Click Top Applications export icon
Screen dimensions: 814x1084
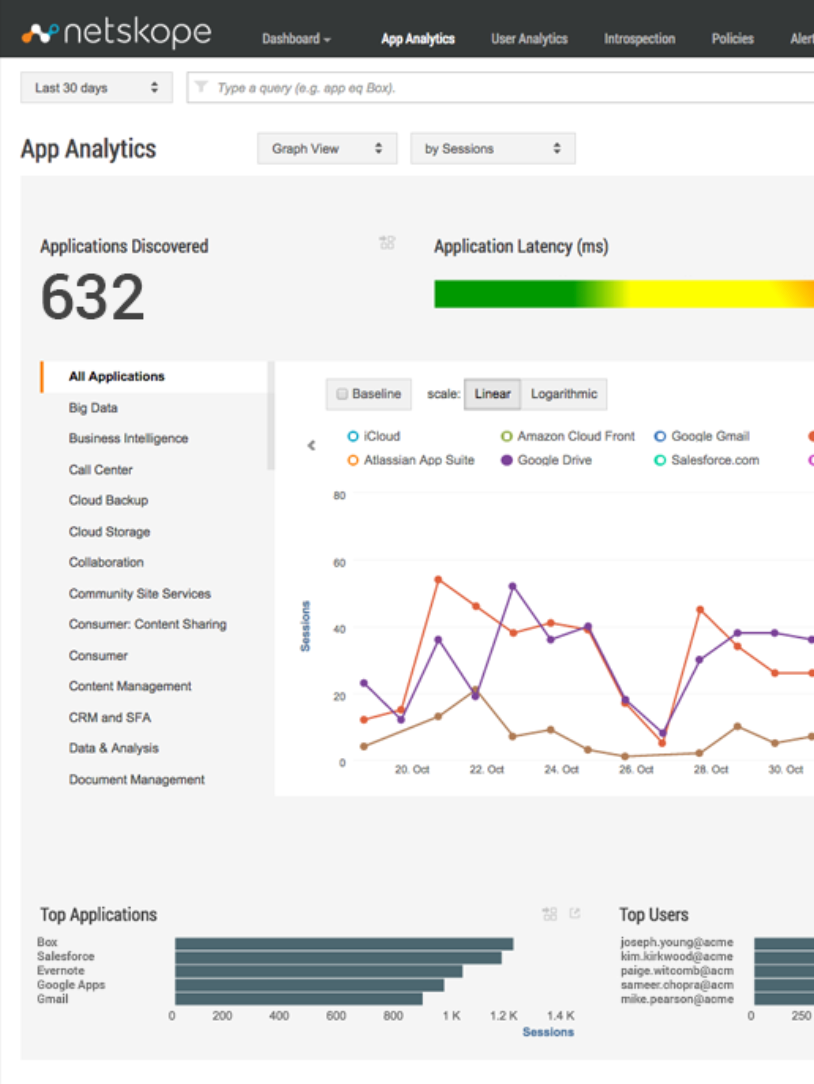[575, 913]
